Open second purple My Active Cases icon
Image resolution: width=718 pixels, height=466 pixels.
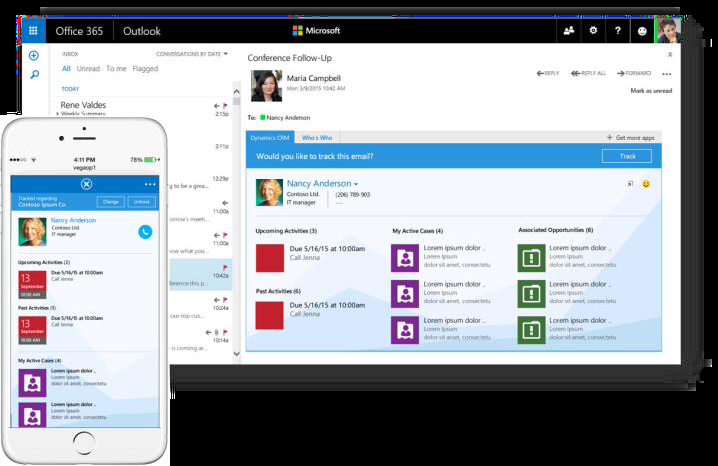click(x=405, y=294)
